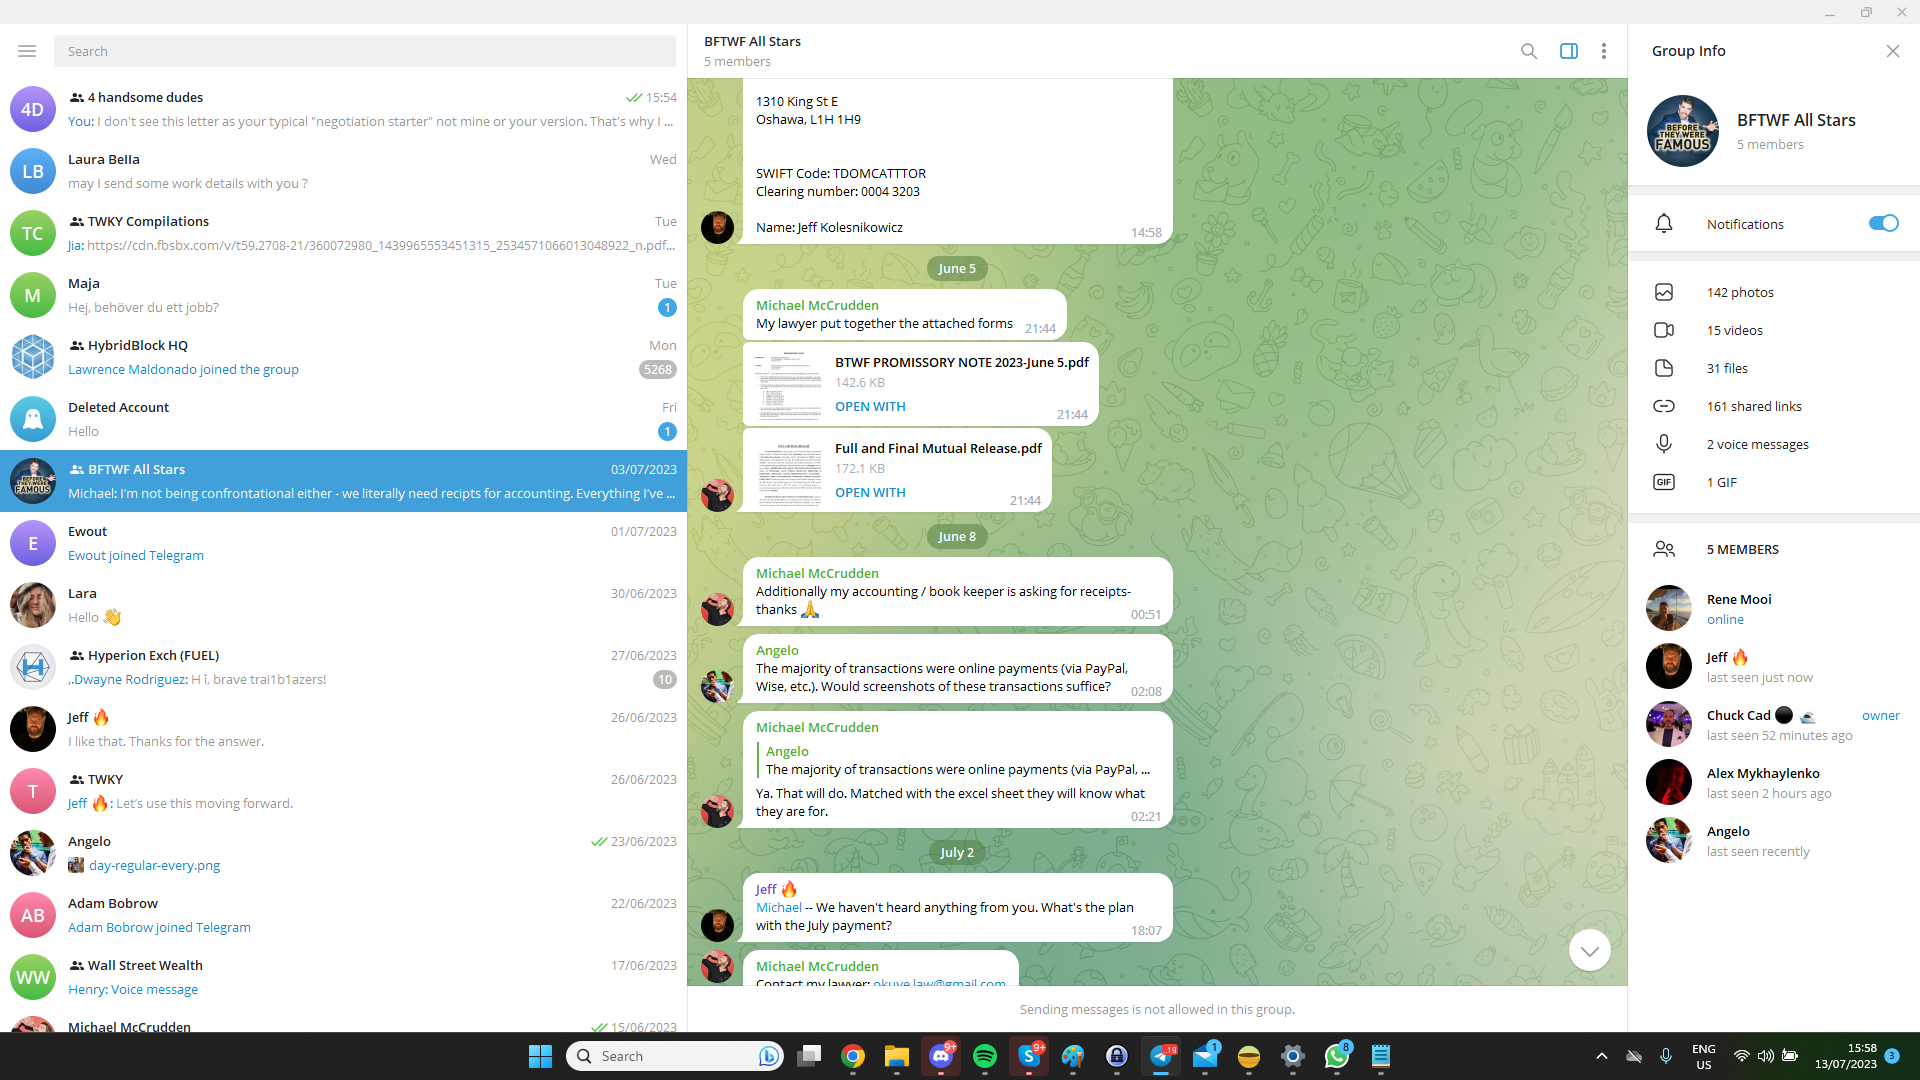Open the 142 photos shared media
1920x1080 pixels.
click(x=1739, y=292)
